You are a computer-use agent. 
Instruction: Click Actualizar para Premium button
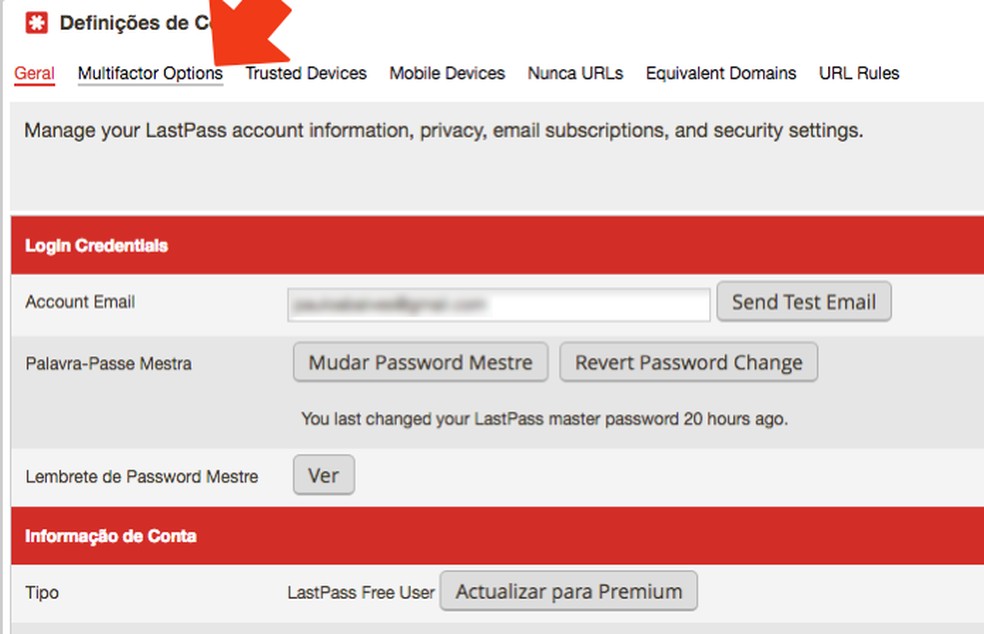coord(568,591)
